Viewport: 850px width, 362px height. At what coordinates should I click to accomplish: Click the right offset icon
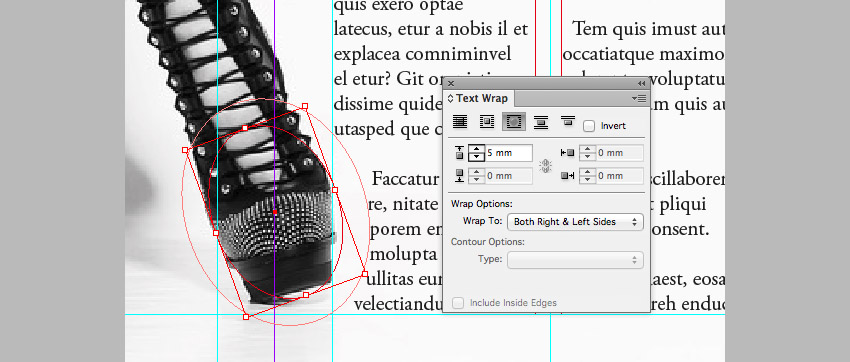pos(567,176)
